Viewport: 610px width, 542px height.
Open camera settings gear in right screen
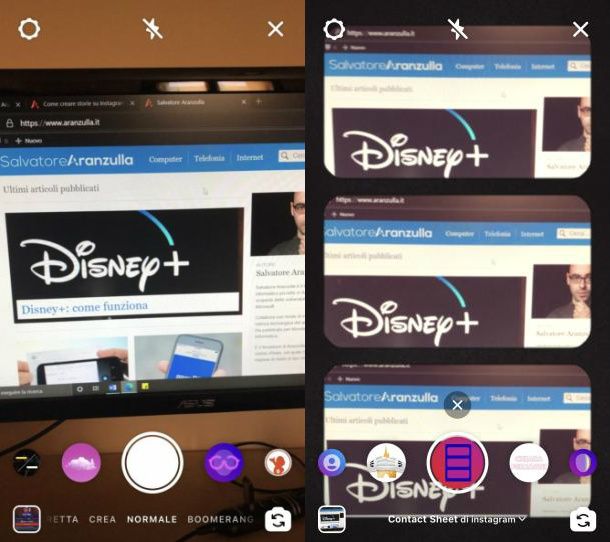334,29
